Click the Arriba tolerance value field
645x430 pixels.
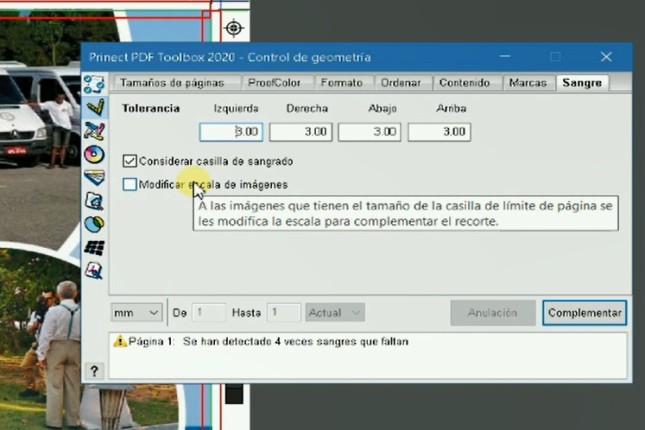coord(439,131)
